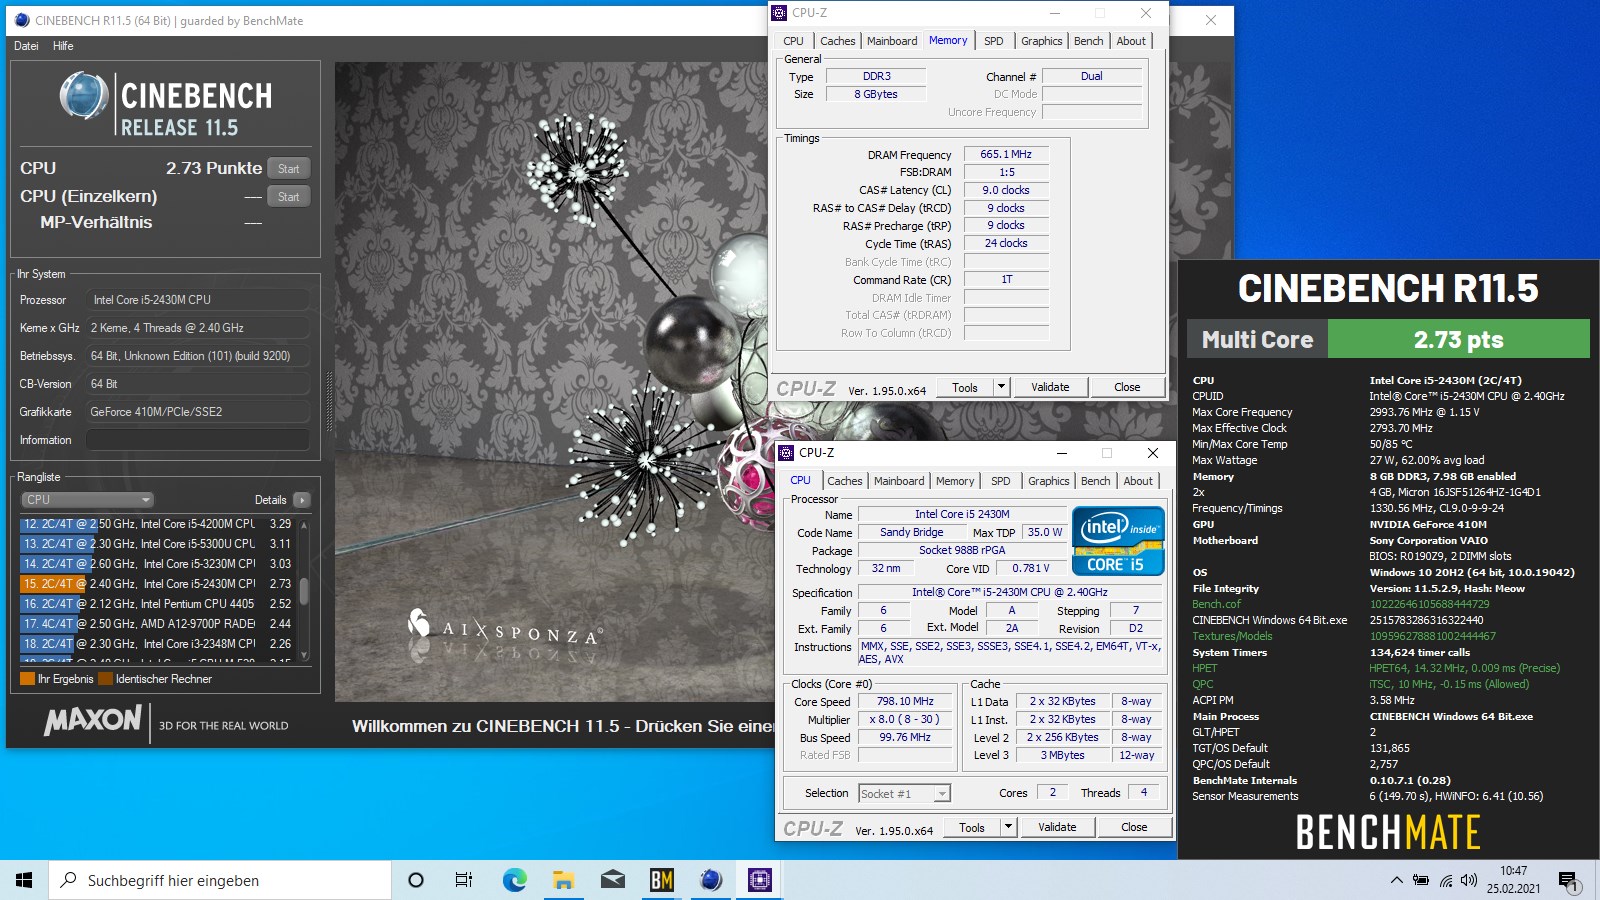Screen dimensions: 1600x900
Task: Click Cinebench title bar app icon
Action: pyautogui.click(x=22, y=20)
